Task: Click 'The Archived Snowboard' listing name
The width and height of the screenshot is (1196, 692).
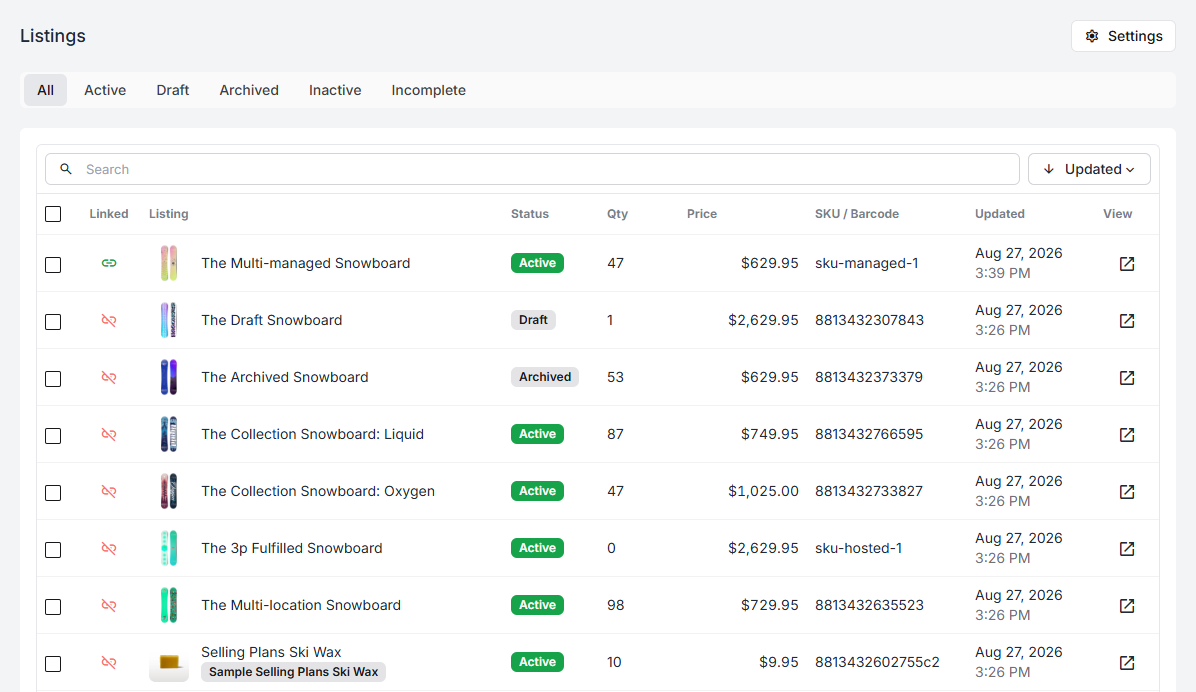Action: tap(285, 377)
